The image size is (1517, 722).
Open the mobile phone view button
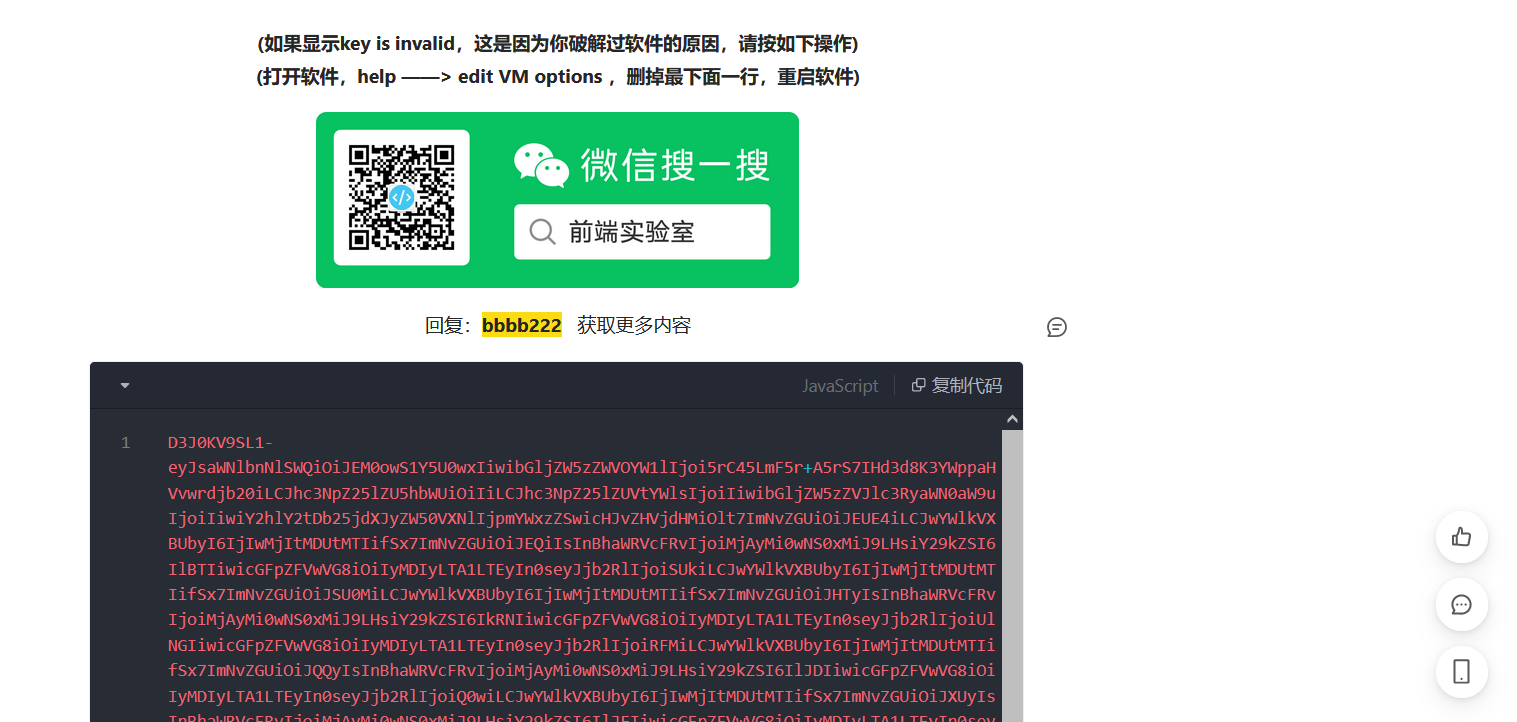(1461, 671)
